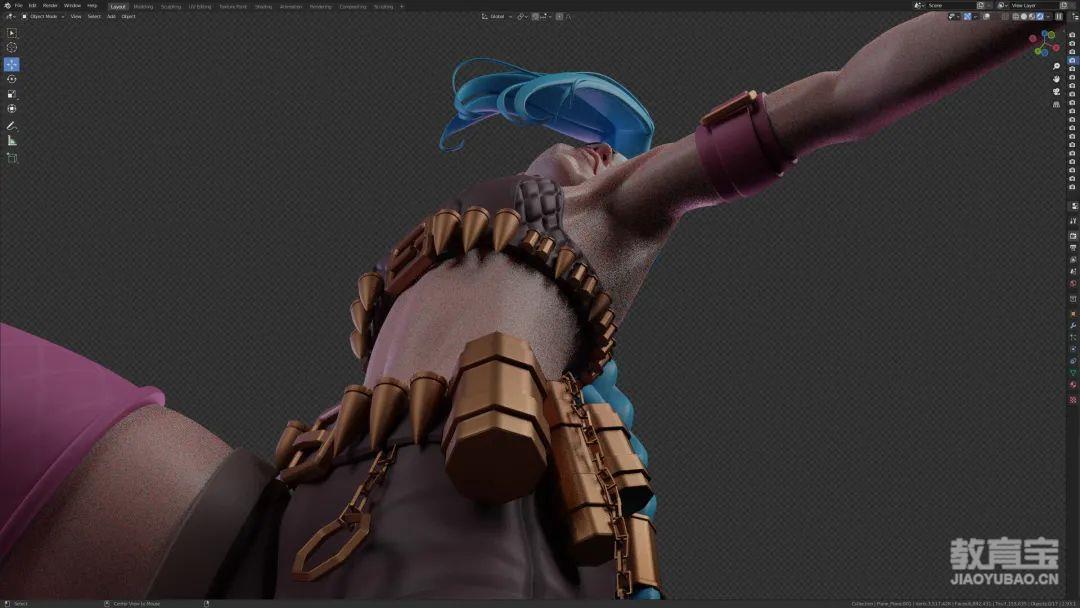Open the Edit menu
1080x608 pixels.
pyautogui.click(x=32, y=6)
